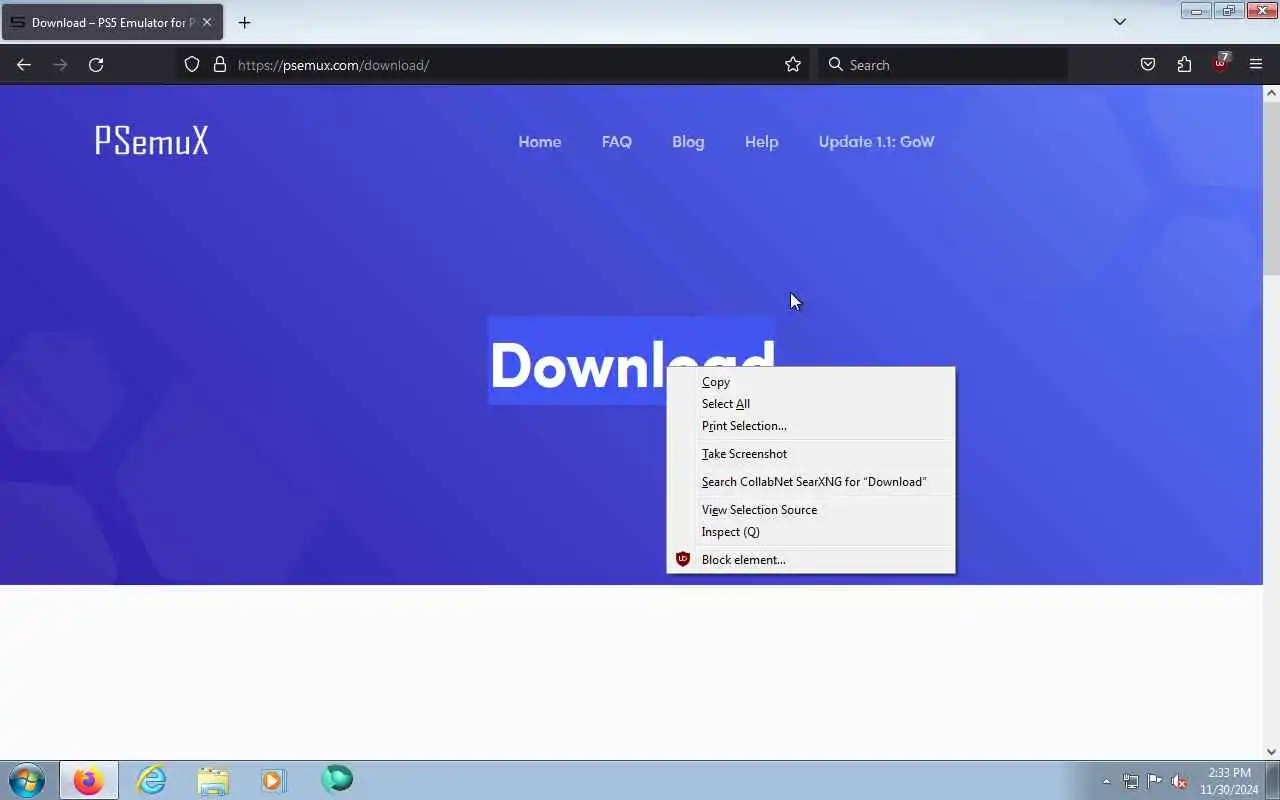This screenshot has height=800, width=1280.
Task: Open Action Center flag tray icon
Action: [1154, 782]
